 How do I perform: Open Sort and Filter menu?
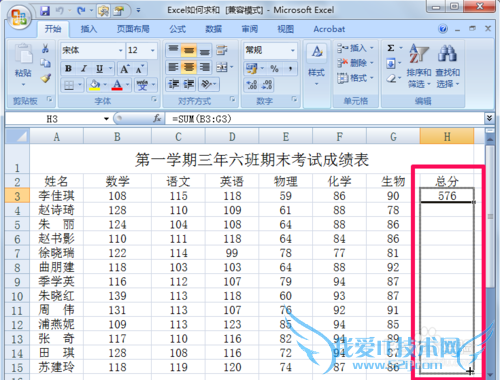pos(419,65)
